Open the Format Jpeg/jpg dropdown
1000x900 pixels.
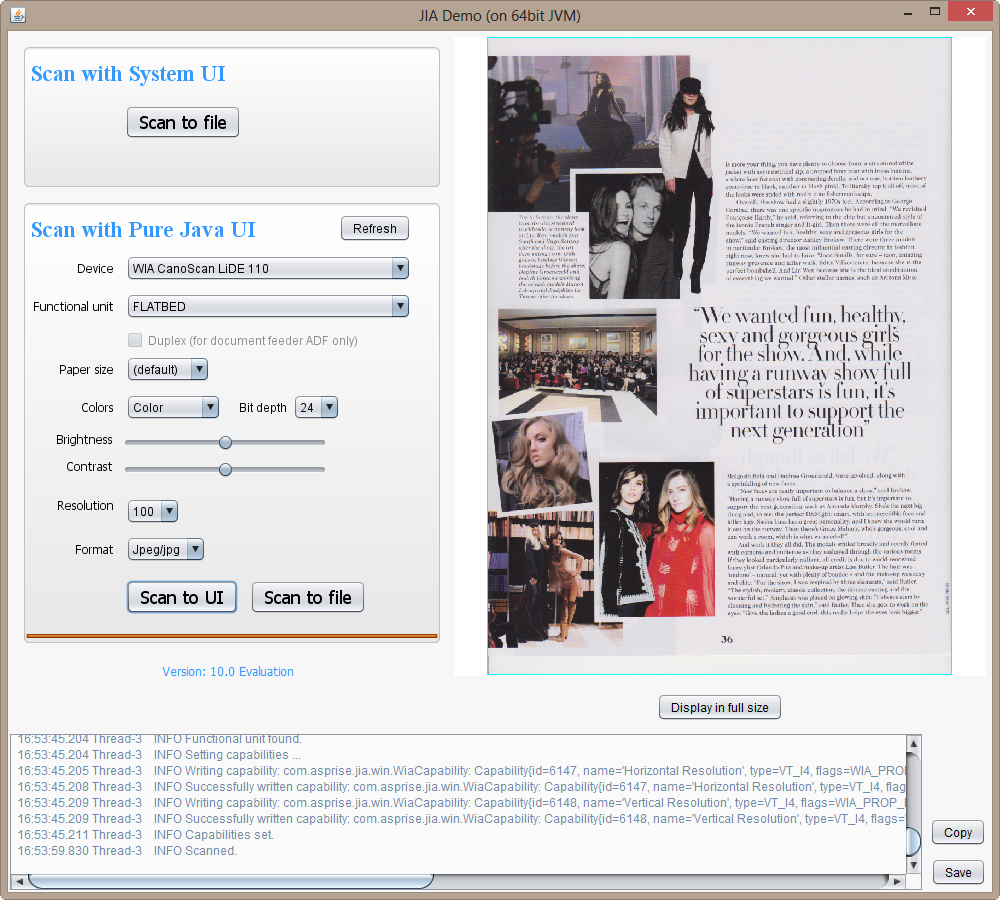(x=166, y=550)
